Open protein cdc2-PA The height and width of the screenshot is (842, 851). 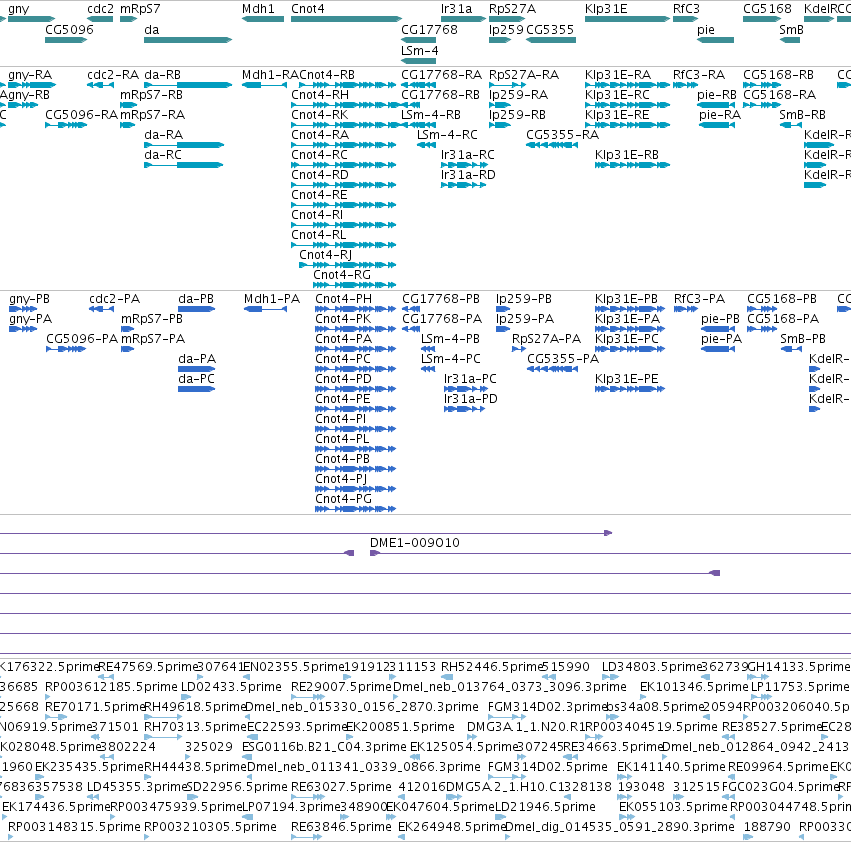pos(115,299)
